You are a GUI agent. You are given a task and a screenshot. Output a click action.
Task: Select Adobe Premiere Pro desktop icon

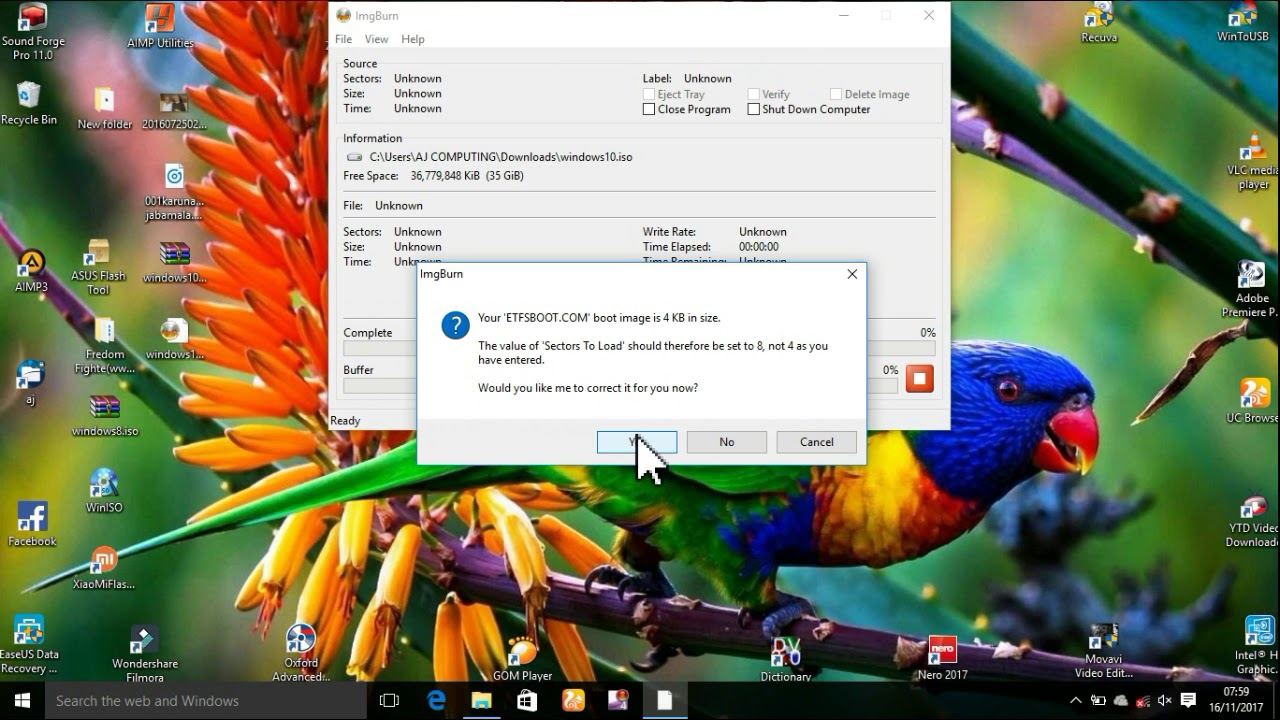[x=1252, y=289]
